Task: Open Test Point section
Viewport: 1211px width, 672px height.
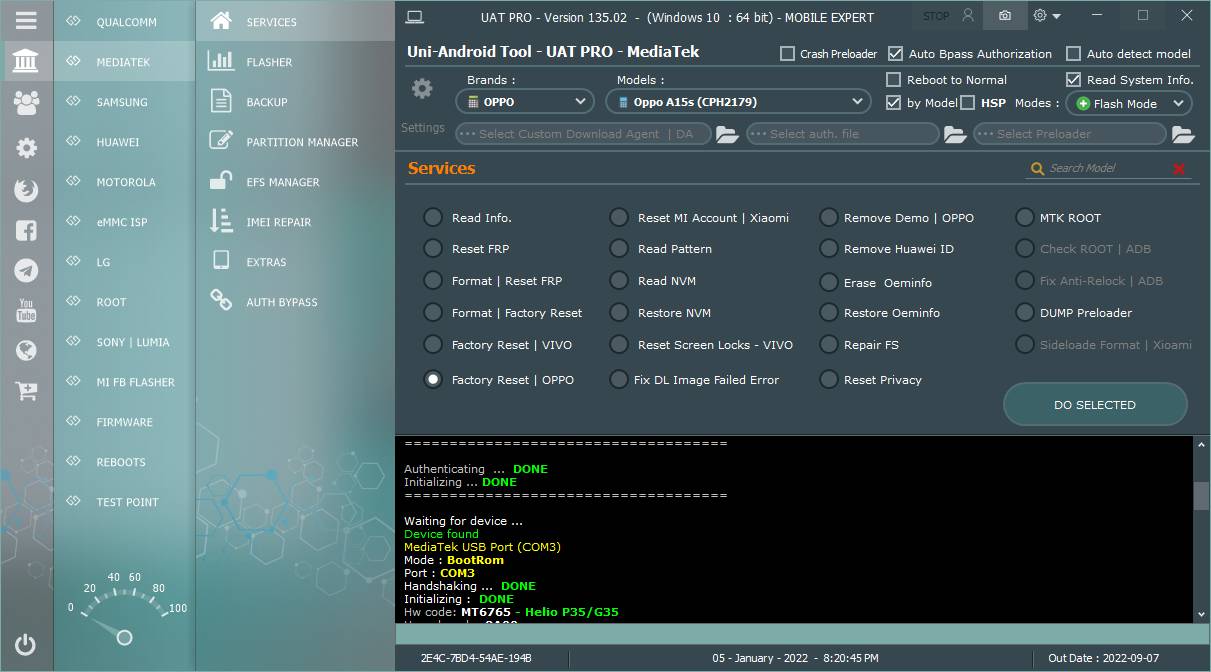Action: [124, 502]
